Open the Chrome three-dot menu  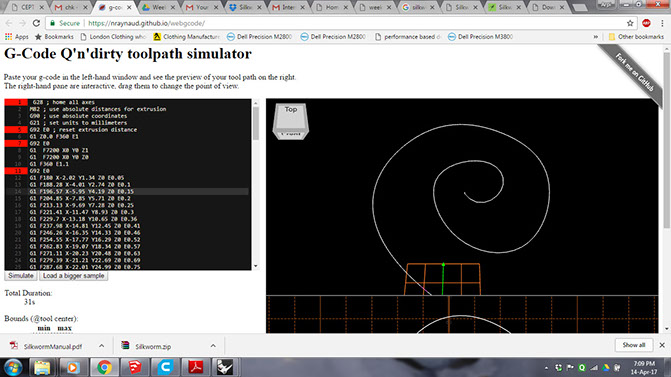coord(662,23)
